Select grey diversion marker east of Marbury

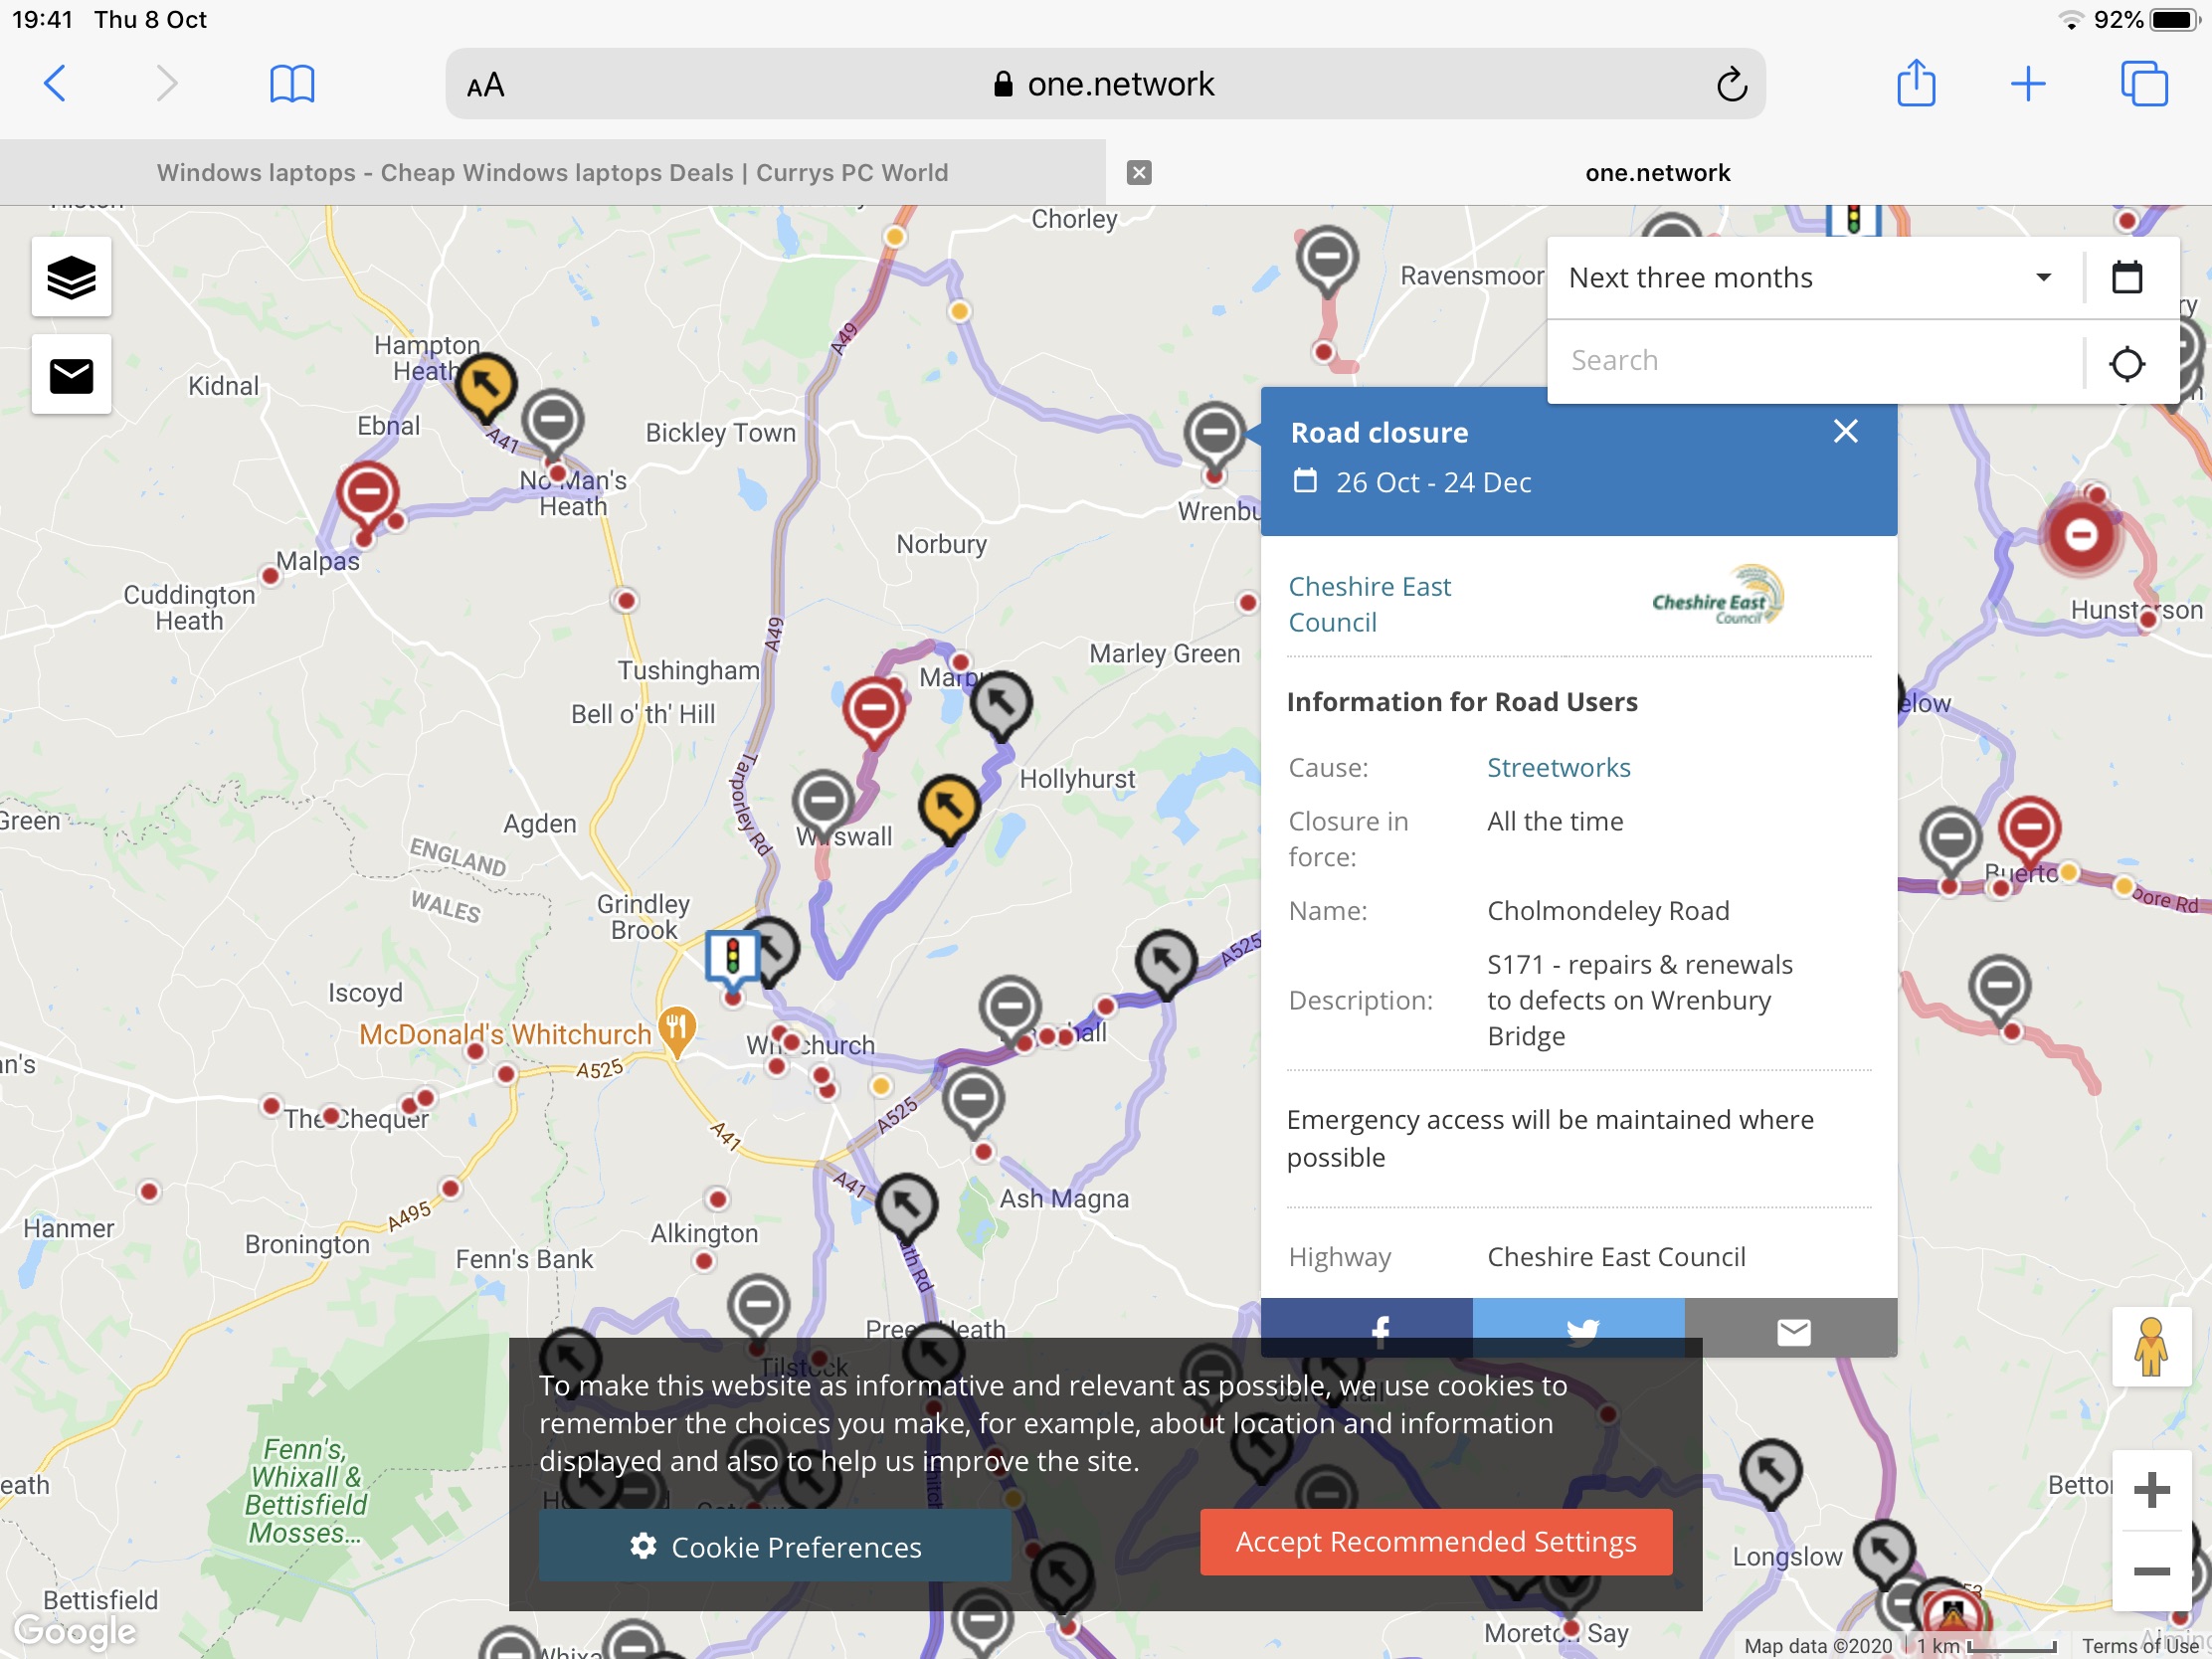pyautogui.click(x=1001, y=706)
